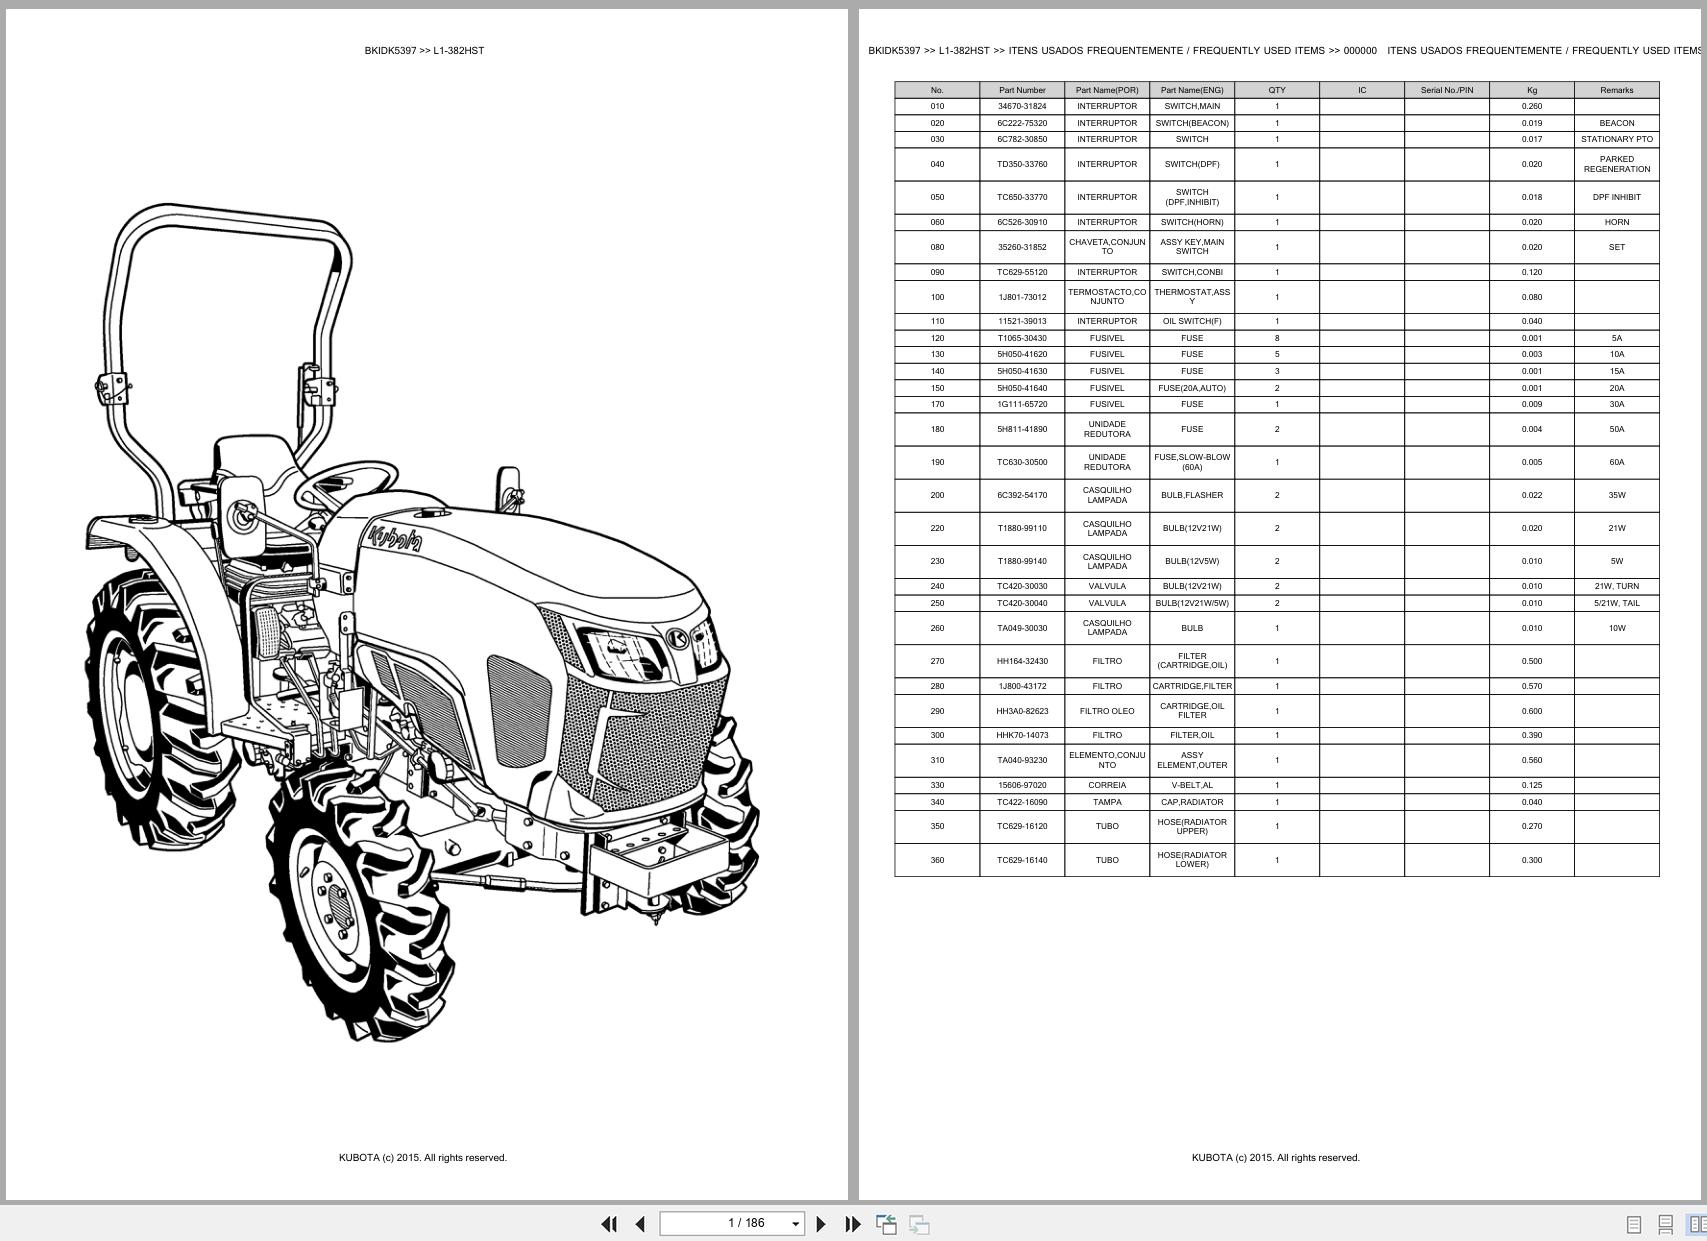1707x1241 pixels.
Task: Click the KUBOTA copyright footer on left page
Action: point(422,1157)
